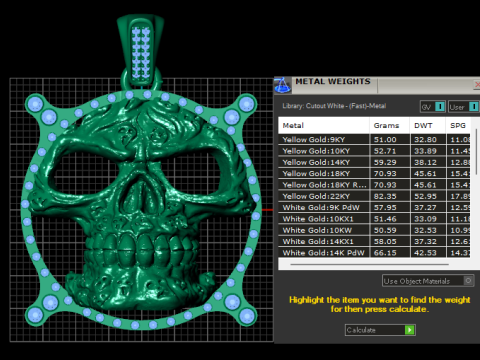Click the Metal Weights scale icon
The height and width of the screenshot is (360, 480).
282,85
